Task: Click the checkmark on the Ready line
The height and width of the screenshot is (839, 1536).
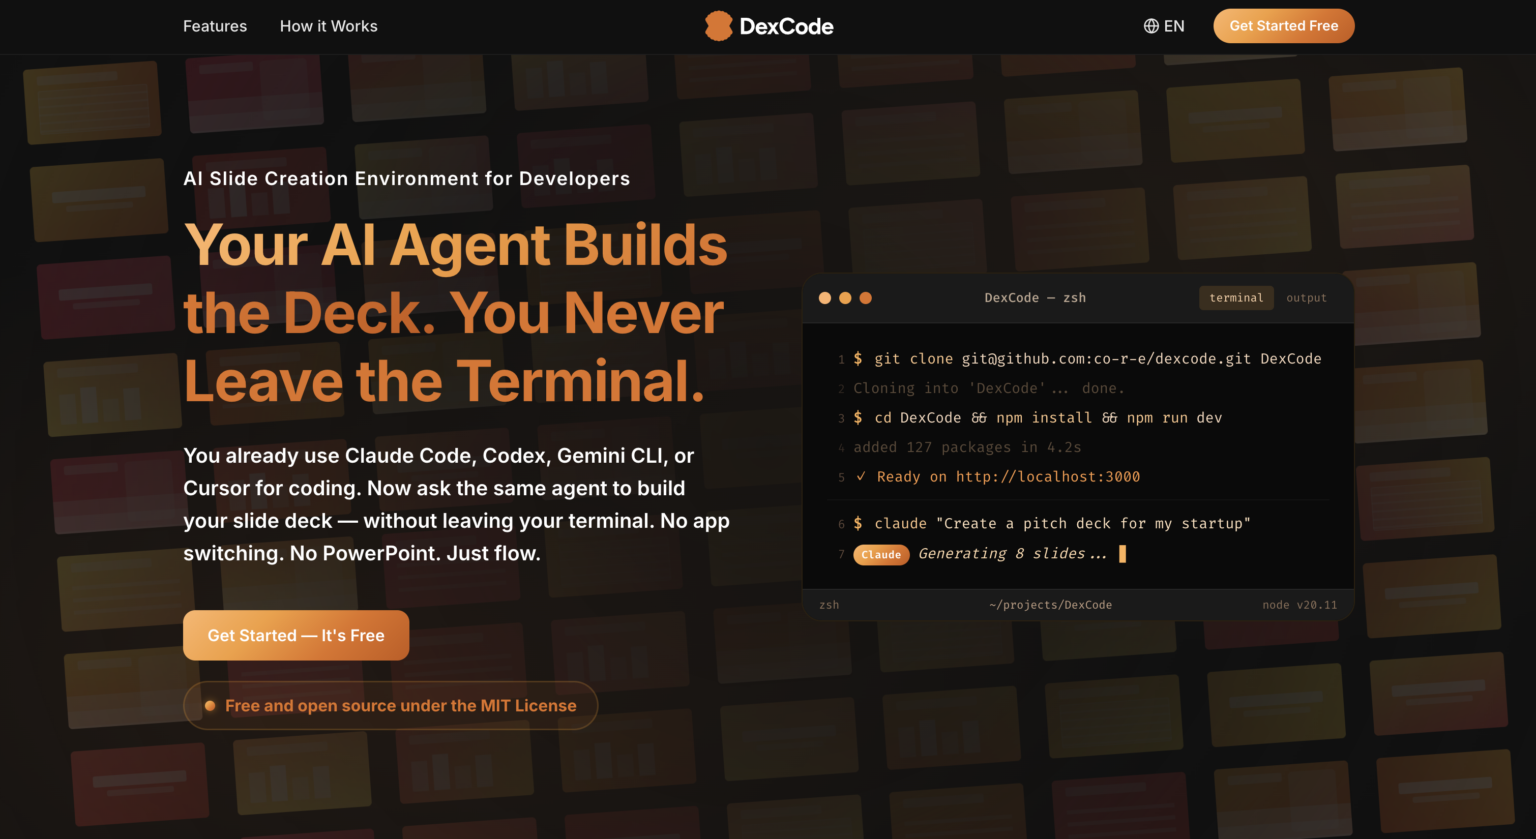Action: click(x=861, y=477)
